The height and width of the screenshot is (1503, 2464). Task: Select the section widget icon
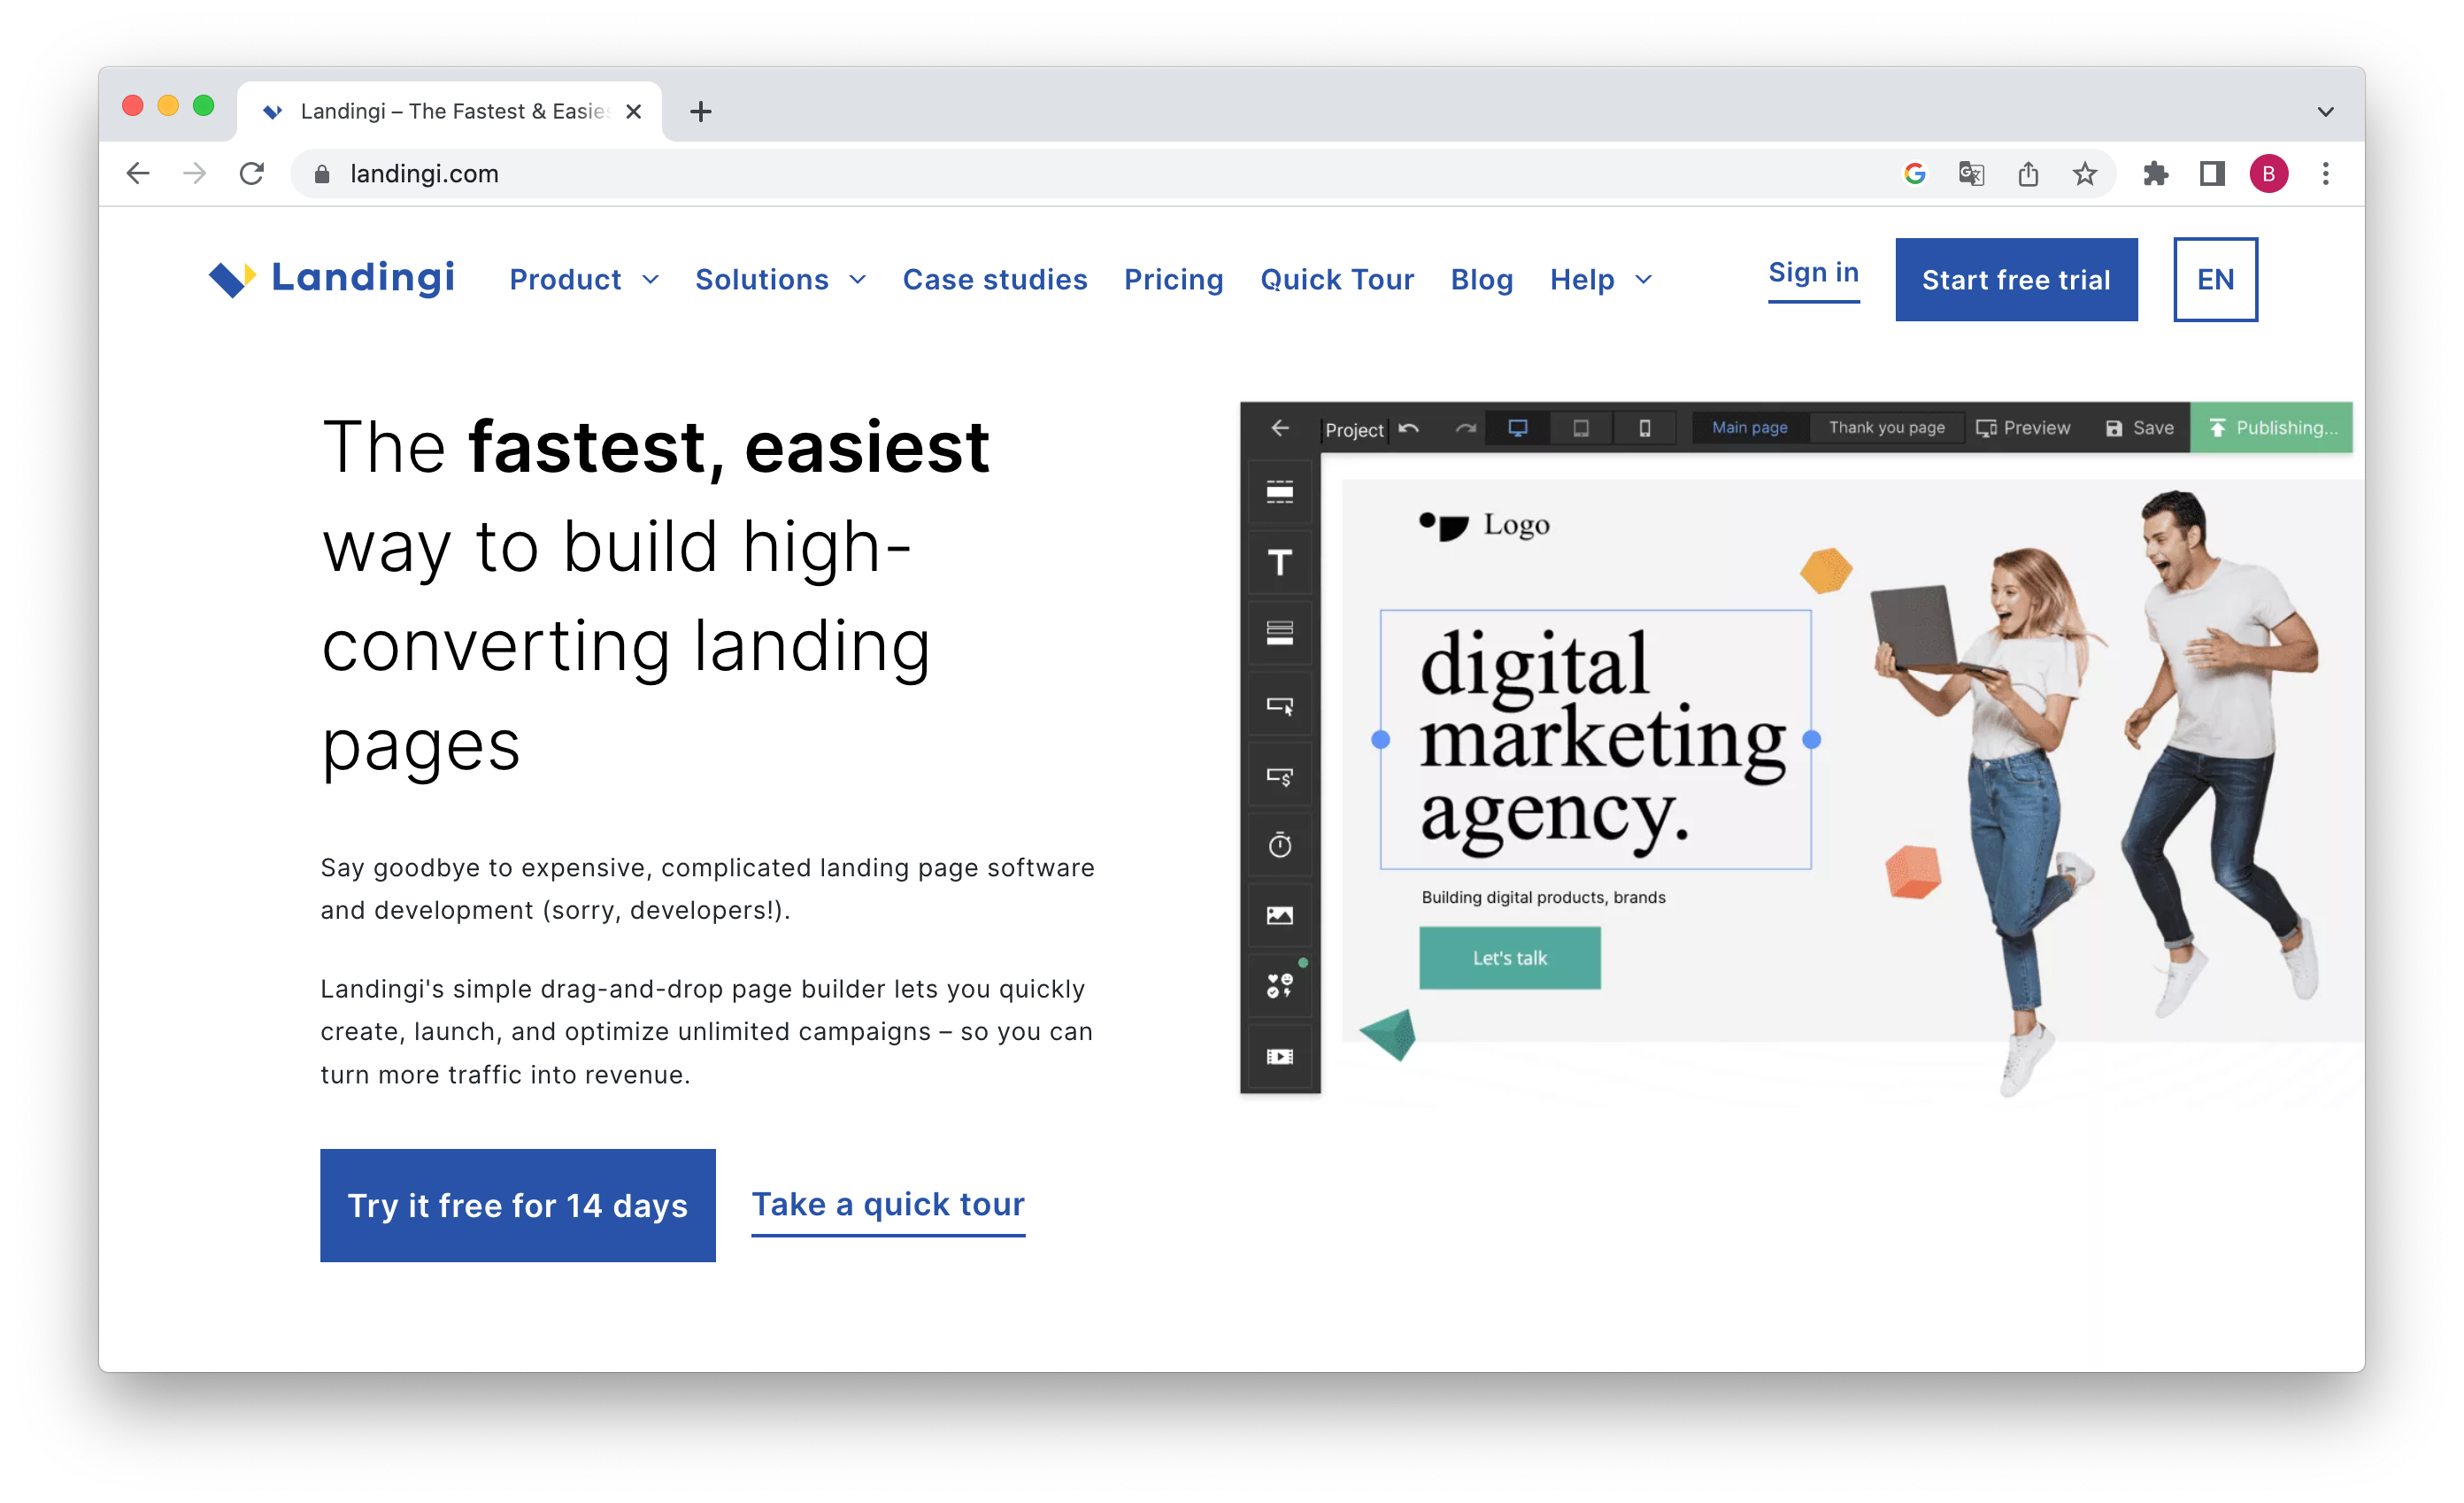point(1279,491)
